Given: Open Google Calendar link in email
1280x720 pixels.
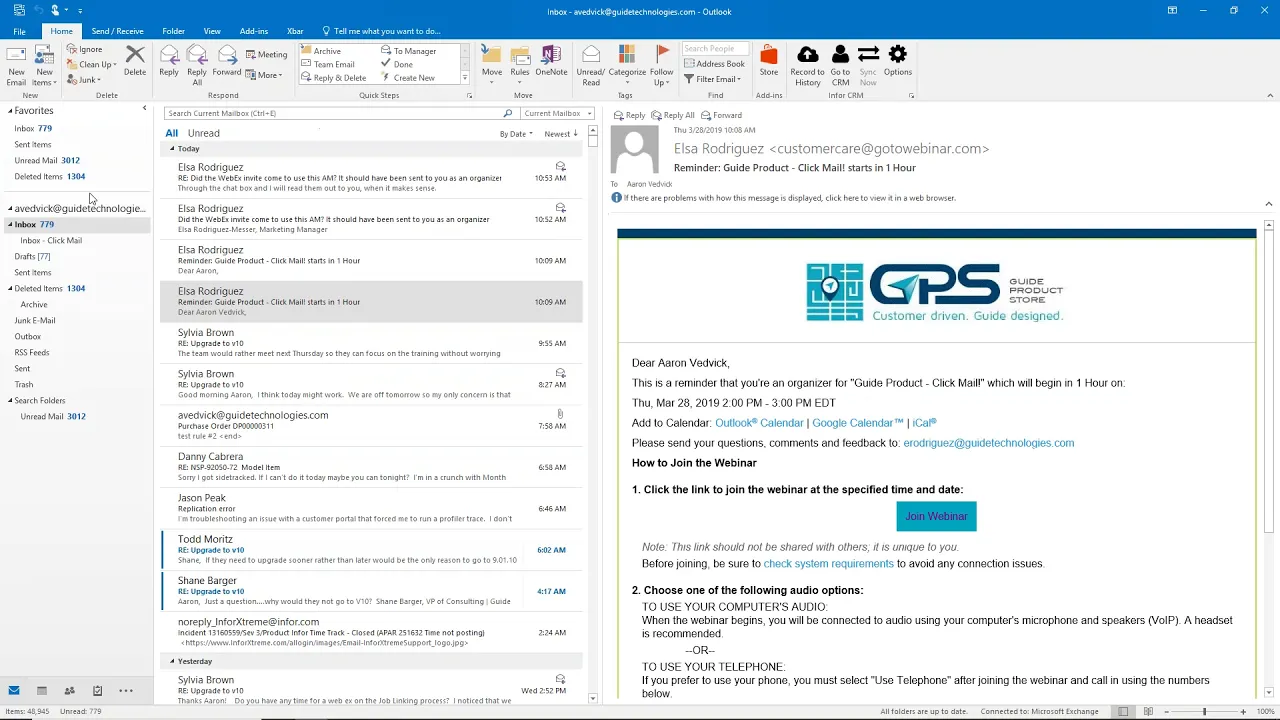Looking at the screenshot, I should click(858, 423).
